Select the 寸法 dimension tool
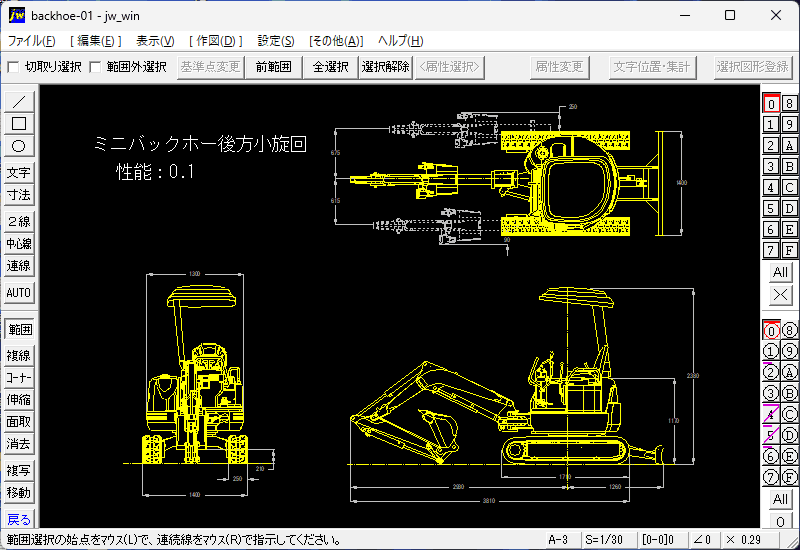The width and height of the screenshot is (800, 550). pyautogui.click(x=19, y=195)
